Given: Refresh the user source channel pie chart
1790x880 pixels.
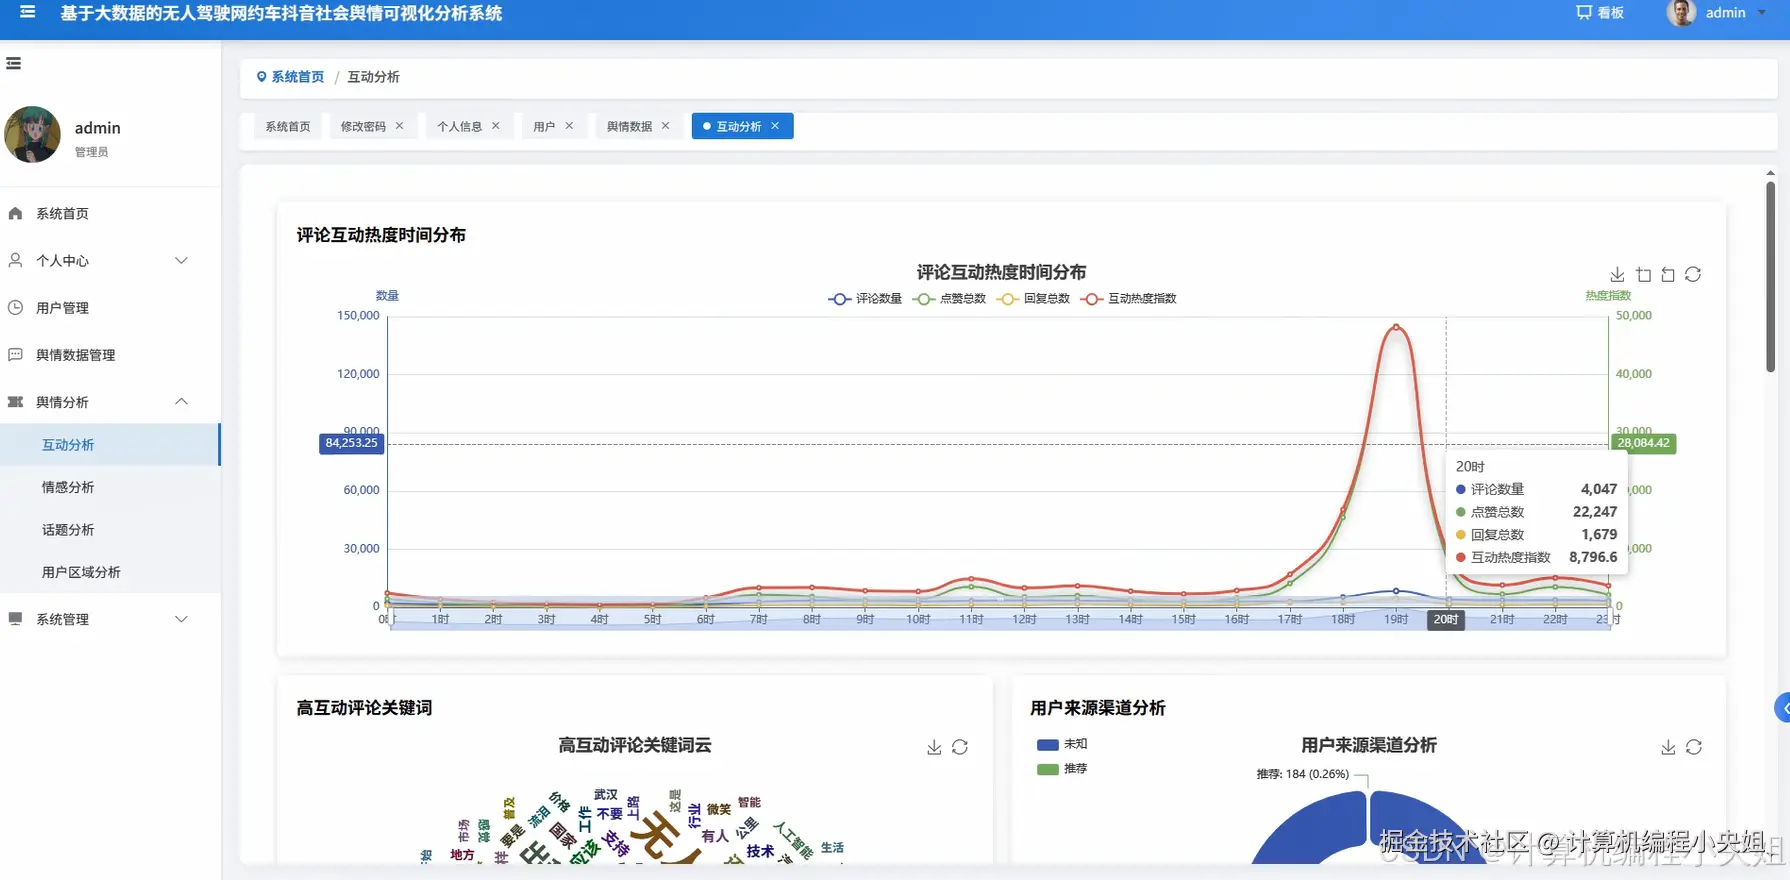Looking at the screenshot, I should click(x=1694, y=747).
